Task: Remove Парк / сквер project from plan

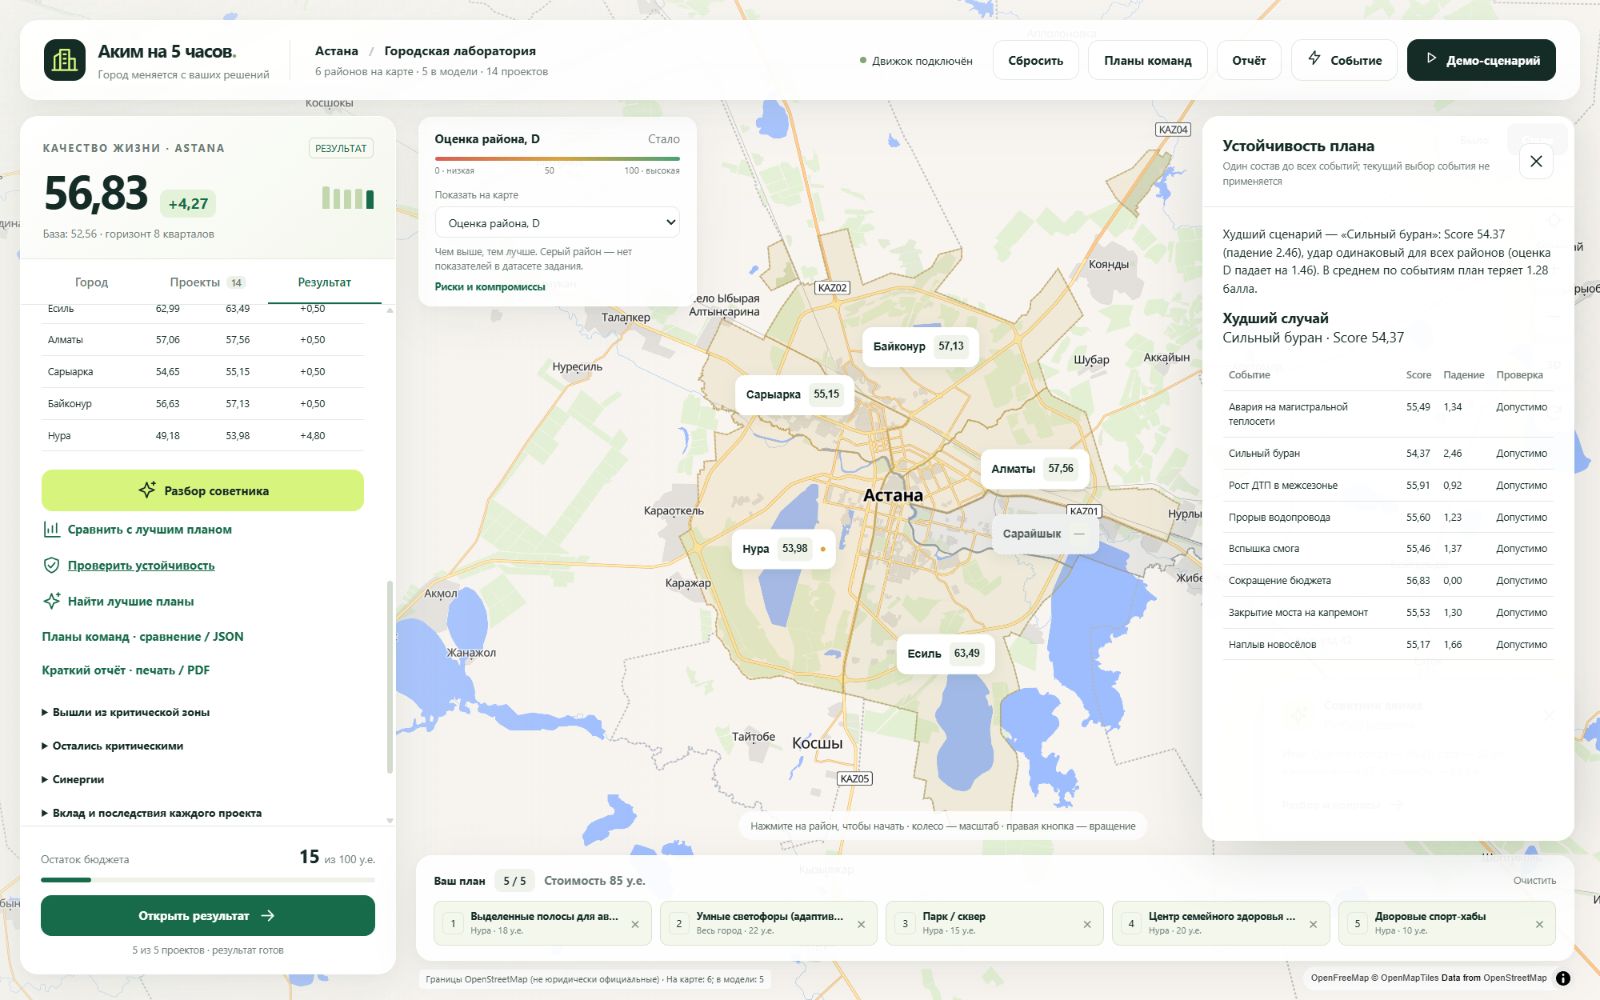Action: 1087,924
